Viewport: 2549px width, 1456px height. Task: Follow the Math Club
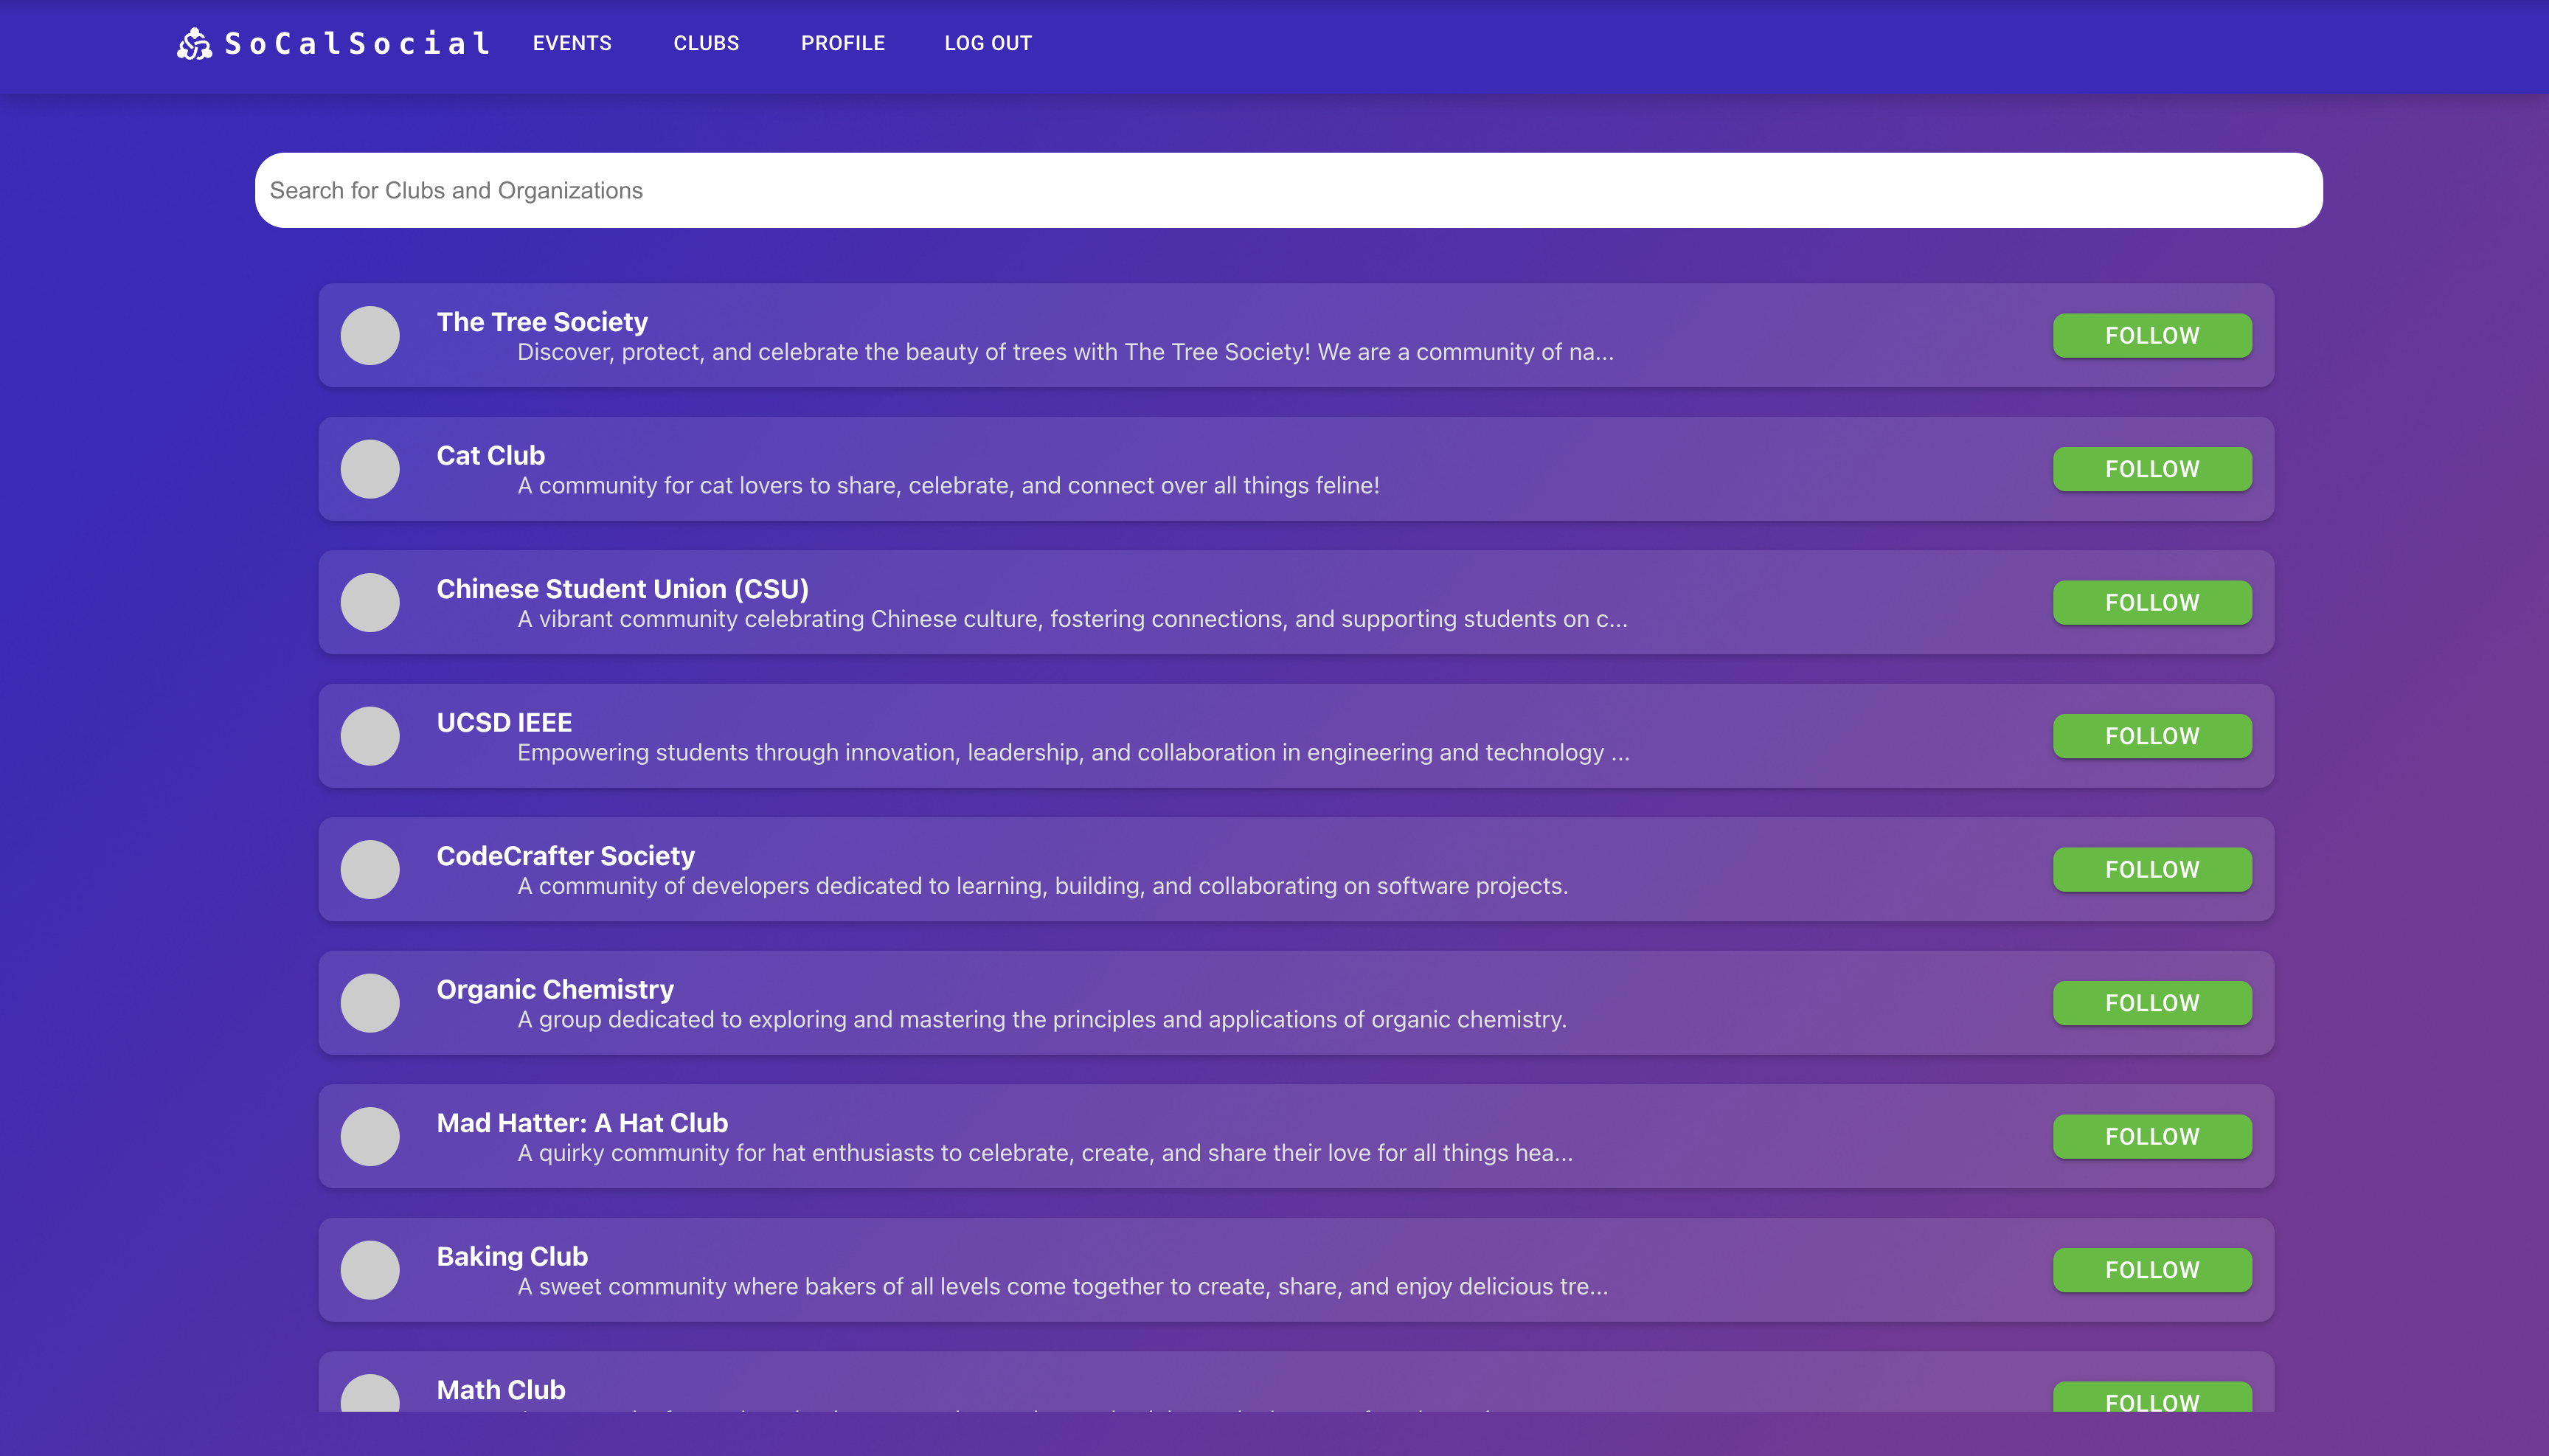click(2151, 1400)
